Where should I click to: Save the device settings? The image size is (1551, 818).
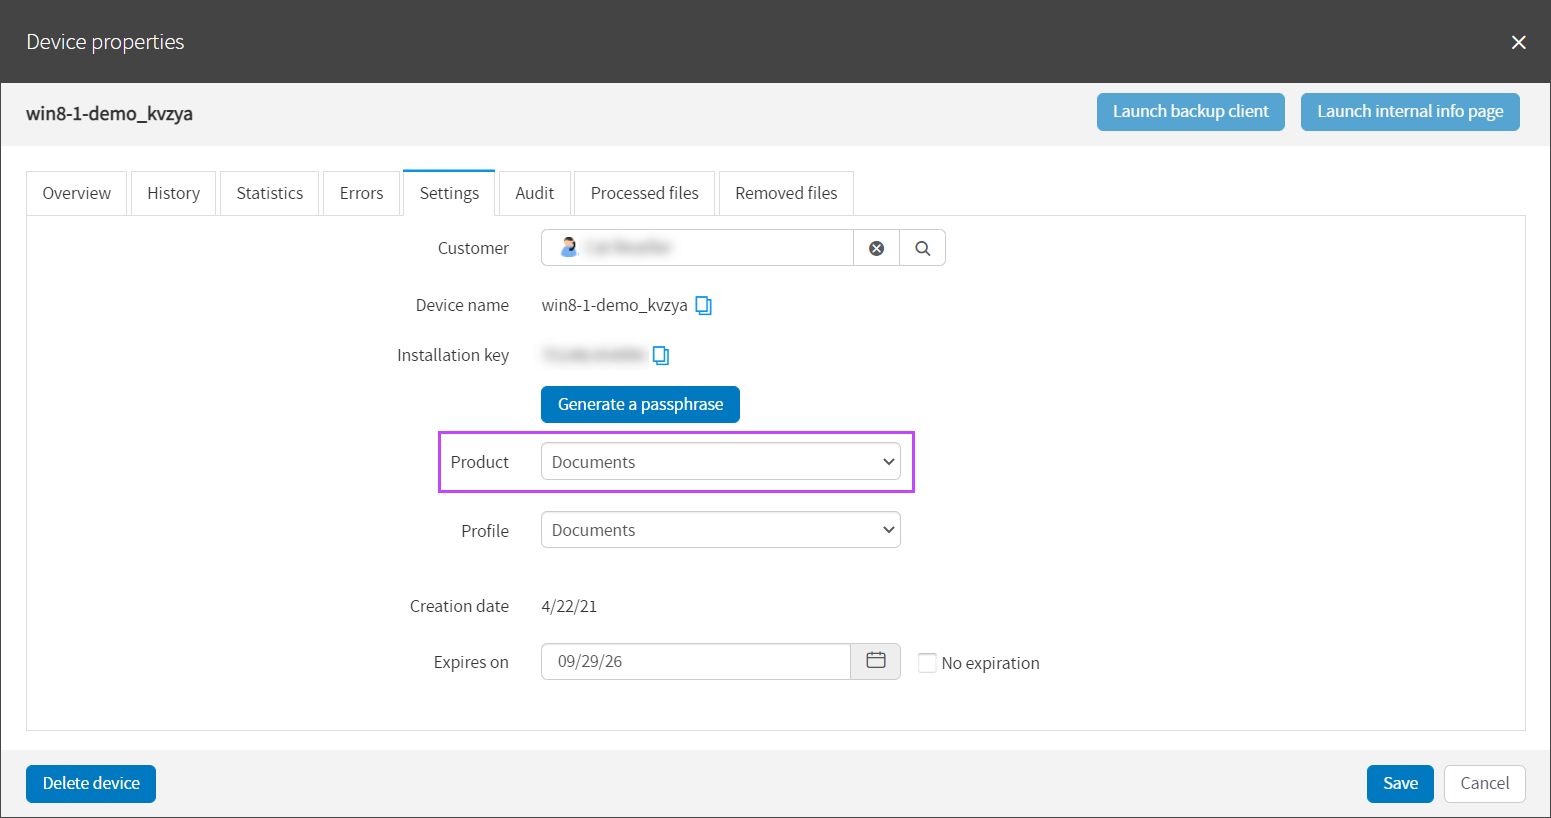1399,783
